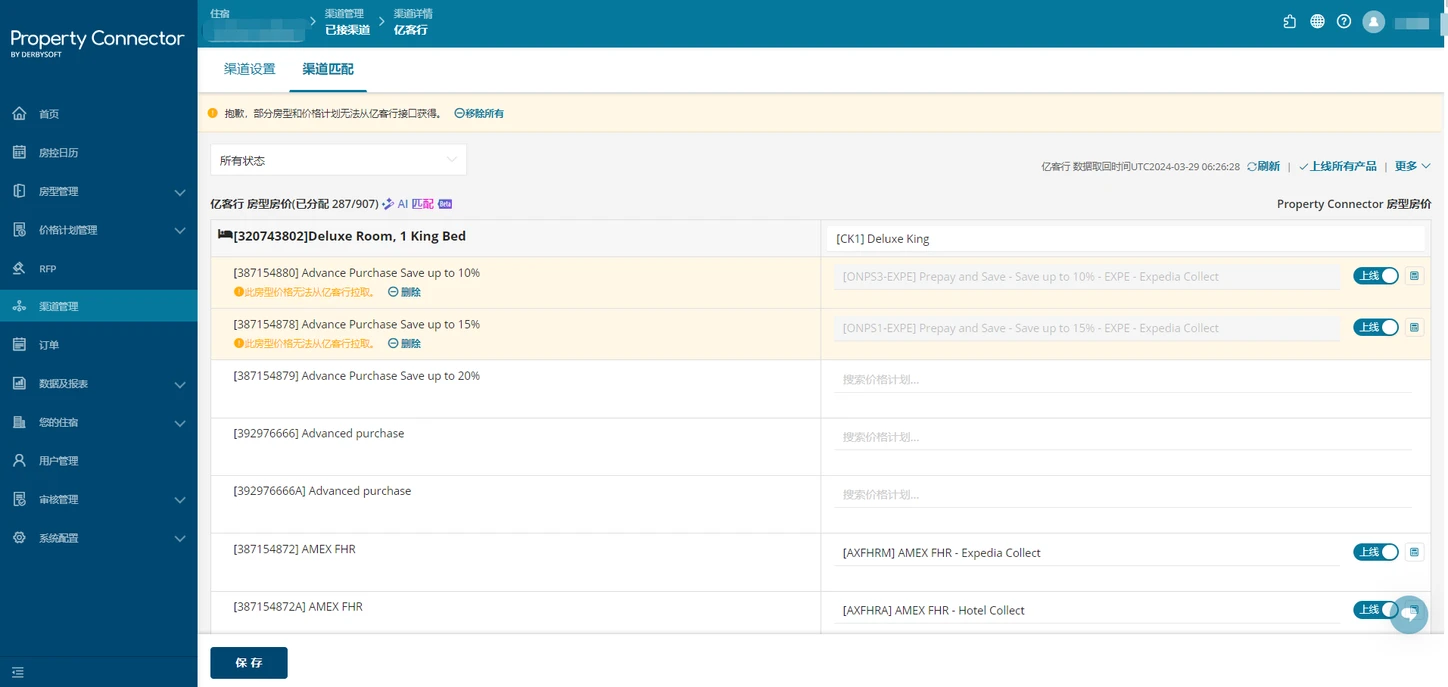Click the 刷新 refresh link

[1263, 166]
